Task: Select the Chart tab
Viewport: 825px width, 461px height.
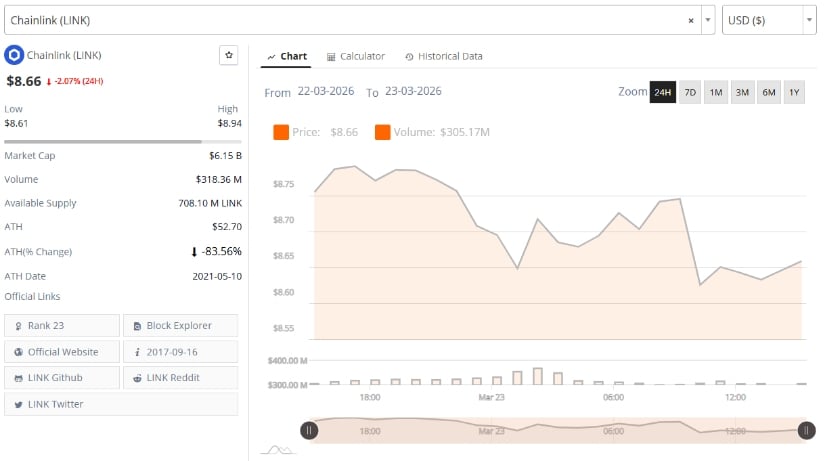Action: tap(287, 56)
